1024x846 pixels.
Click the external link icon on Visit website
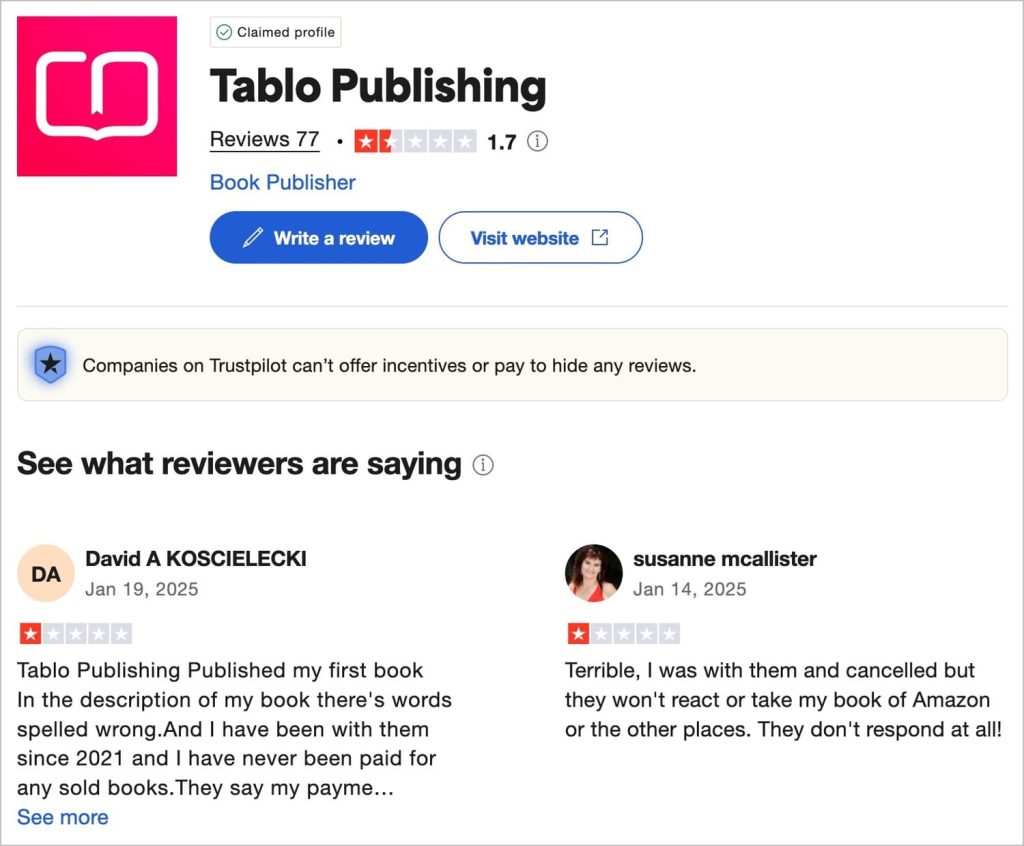pyautogui.click(x=600, y=238)
